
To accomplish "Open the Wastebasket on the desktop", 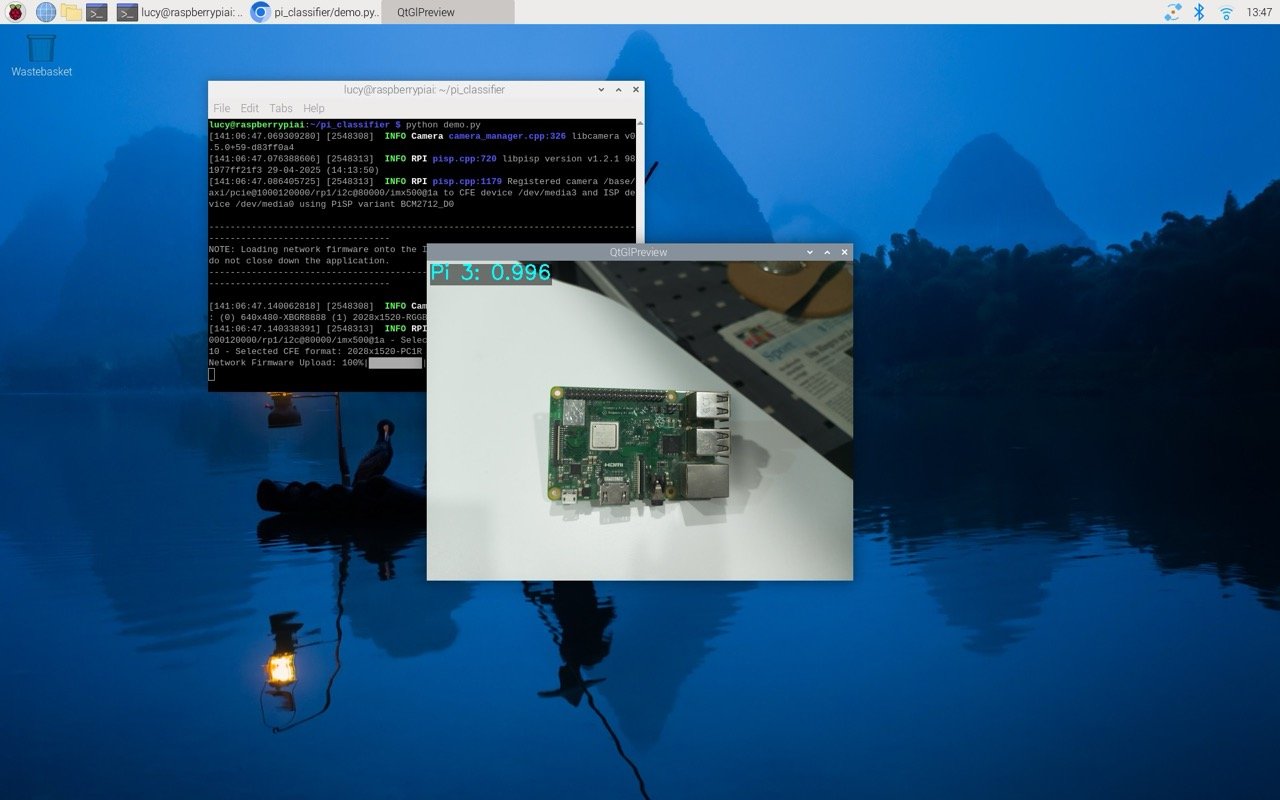I will tap(41, 50).
